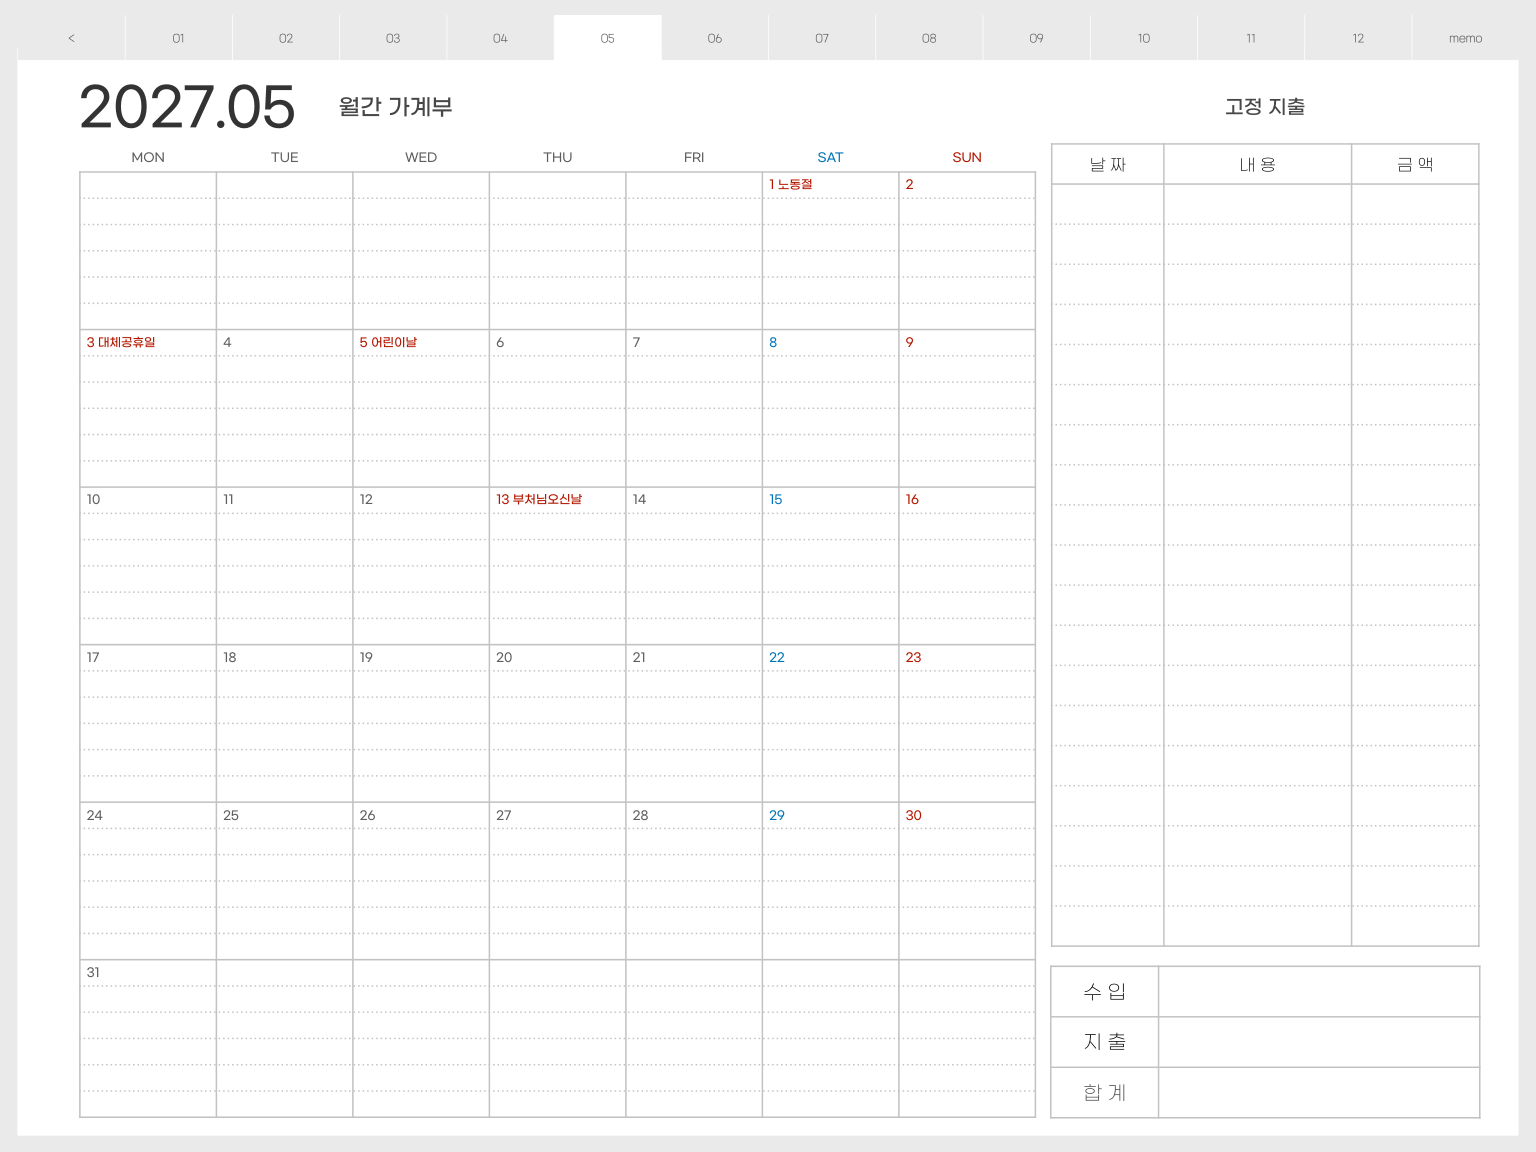Select the 13 부처님오신날 date cell
The image size is (1536, 1152).
tap(558, 566)
